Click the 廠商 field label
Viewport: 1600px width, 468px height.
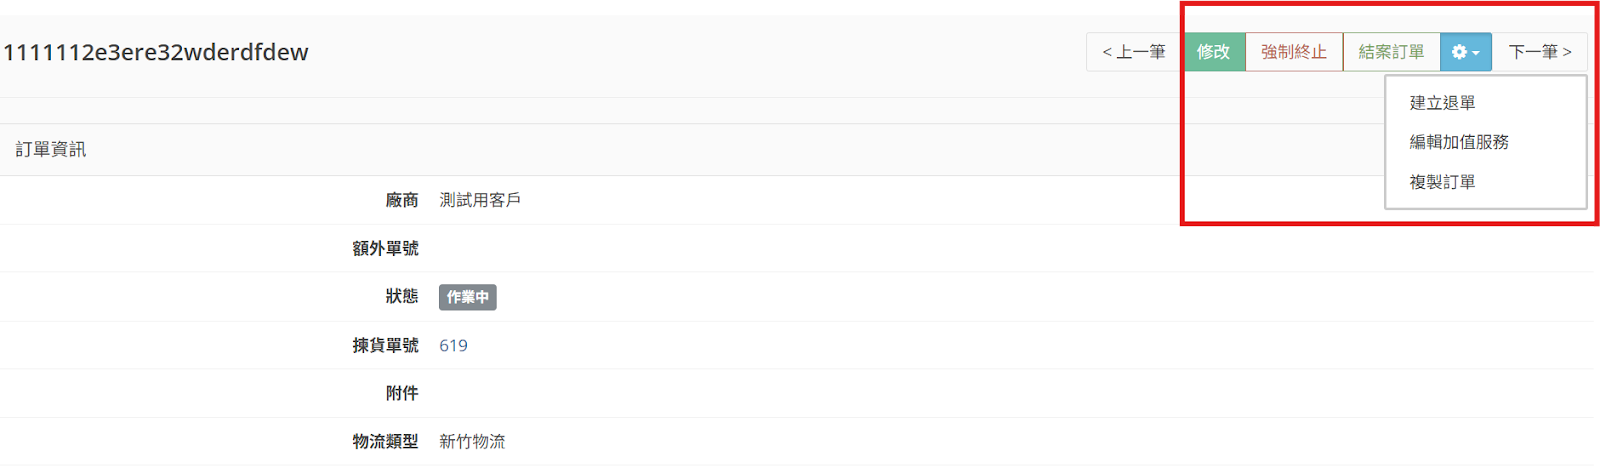click(402, 200)
